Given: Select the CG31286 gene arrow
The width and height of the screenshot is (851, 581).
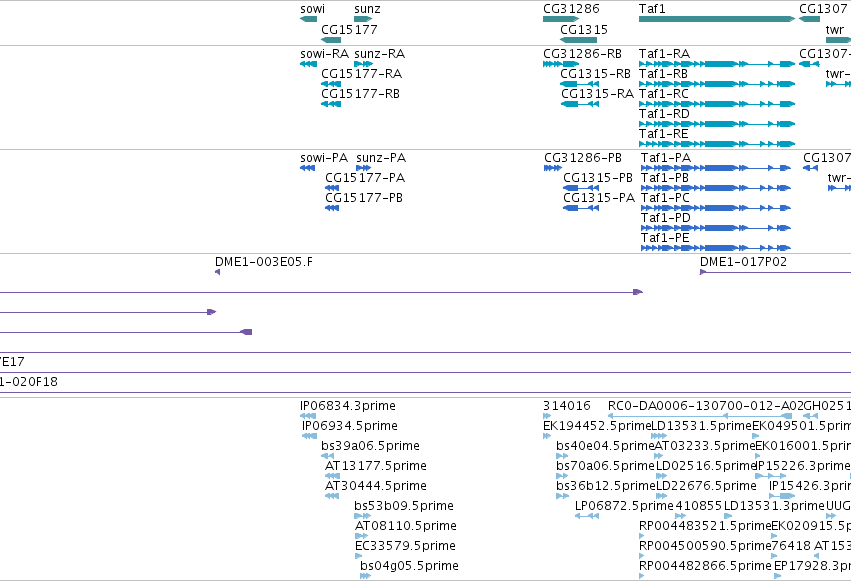Looking at the screenshot, I should [x=561, y=19].
